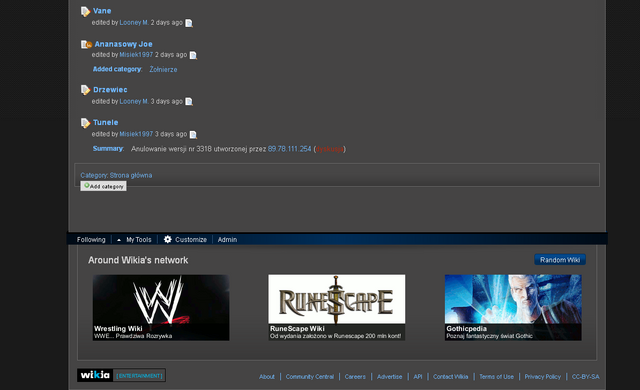Visit Looney M. profile under Vane
The width and height of the screenshot is (640, 390).
(x=134, y=22)
